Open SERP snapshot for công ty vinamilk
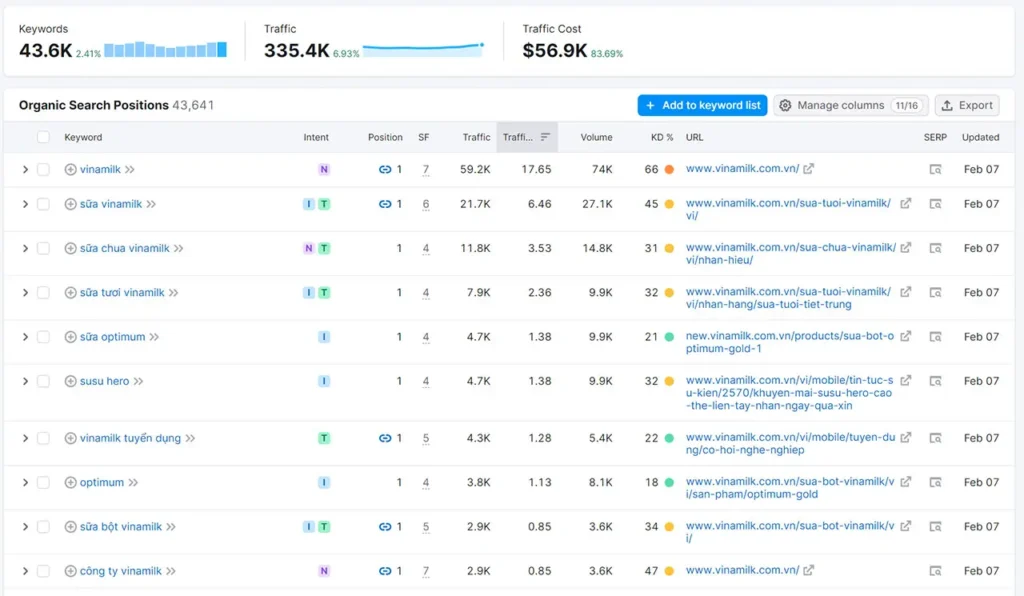Viewport: 1024px width, 596px height. (x=935, y=571)
